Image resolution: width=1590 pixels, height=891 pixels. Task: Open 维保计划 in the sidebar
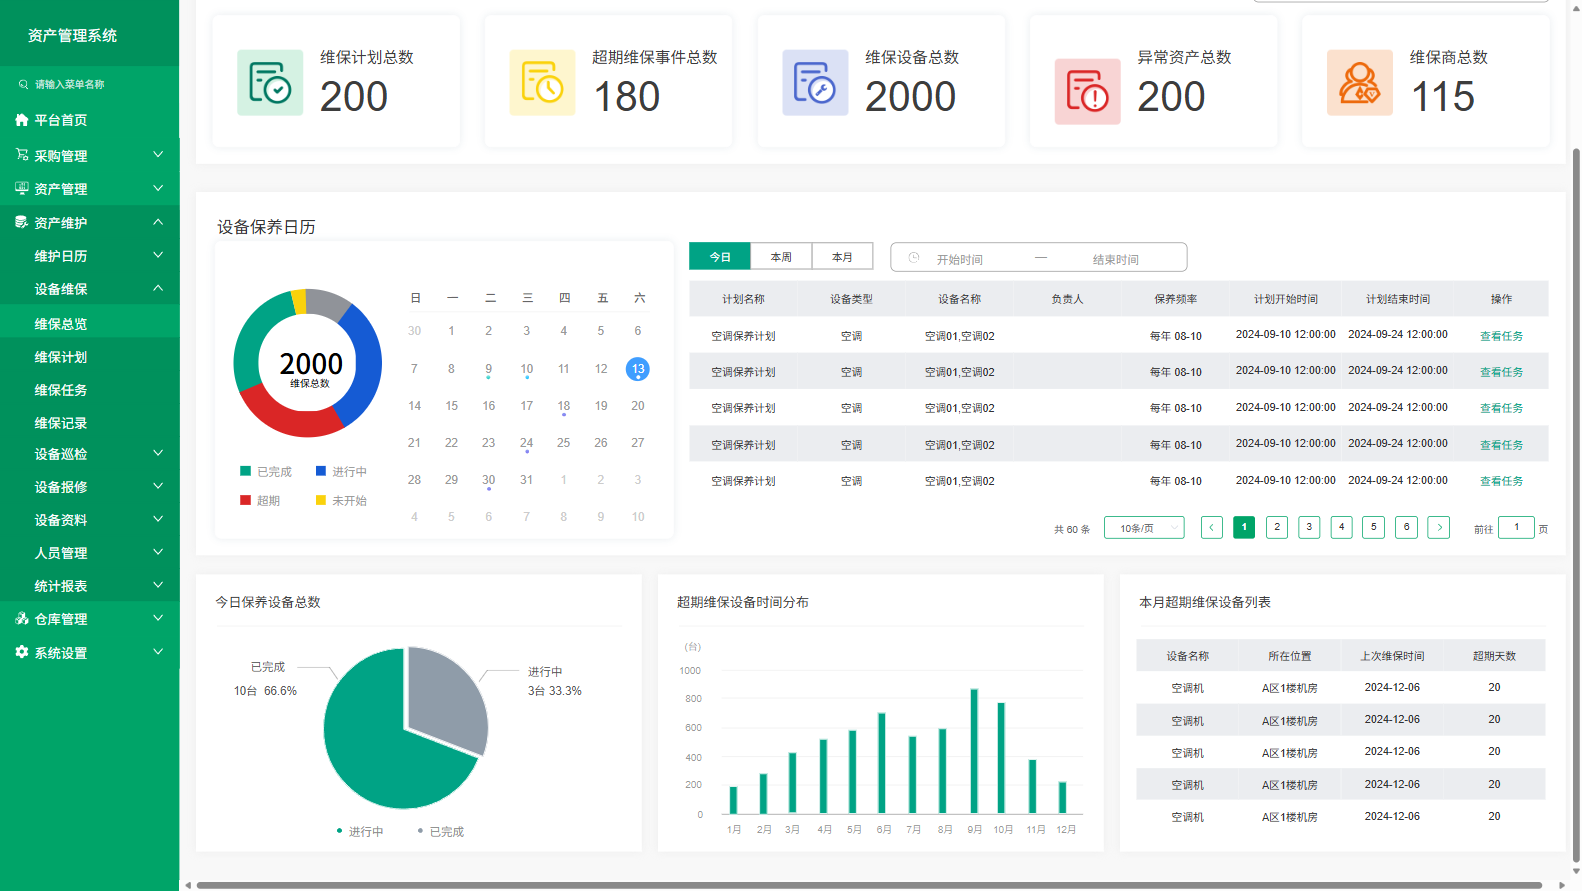coord(61,357)
